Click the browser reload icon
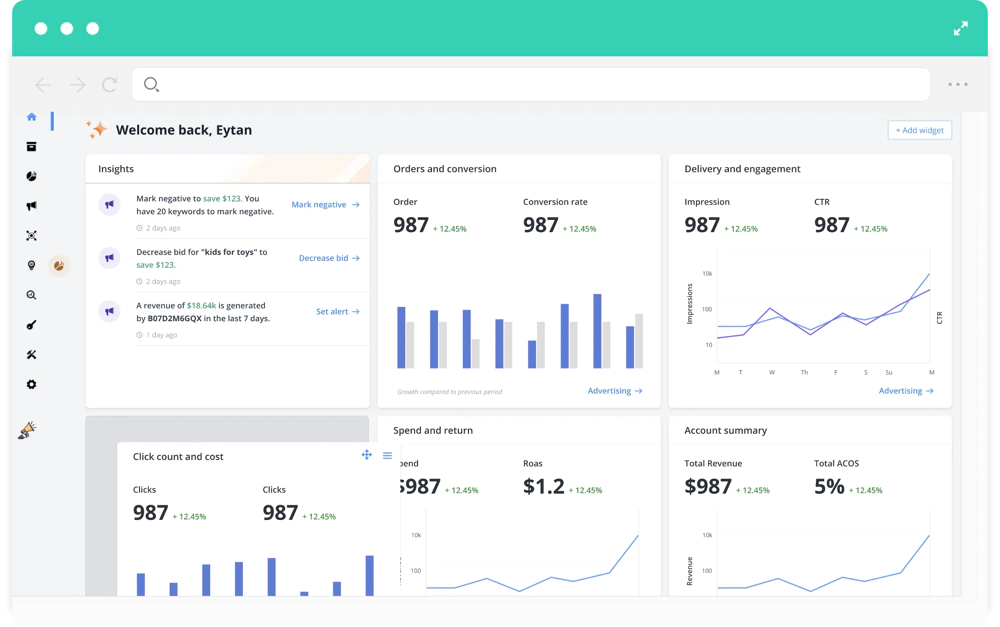 110,84
